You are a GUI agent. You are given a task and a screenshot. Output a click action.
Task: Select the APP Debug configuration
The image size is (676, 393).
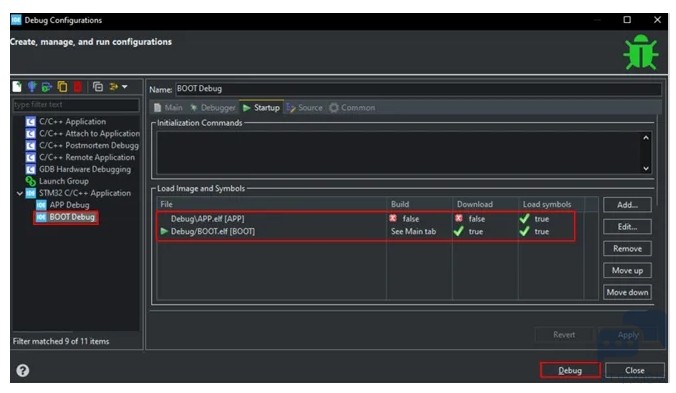(69, 205)
